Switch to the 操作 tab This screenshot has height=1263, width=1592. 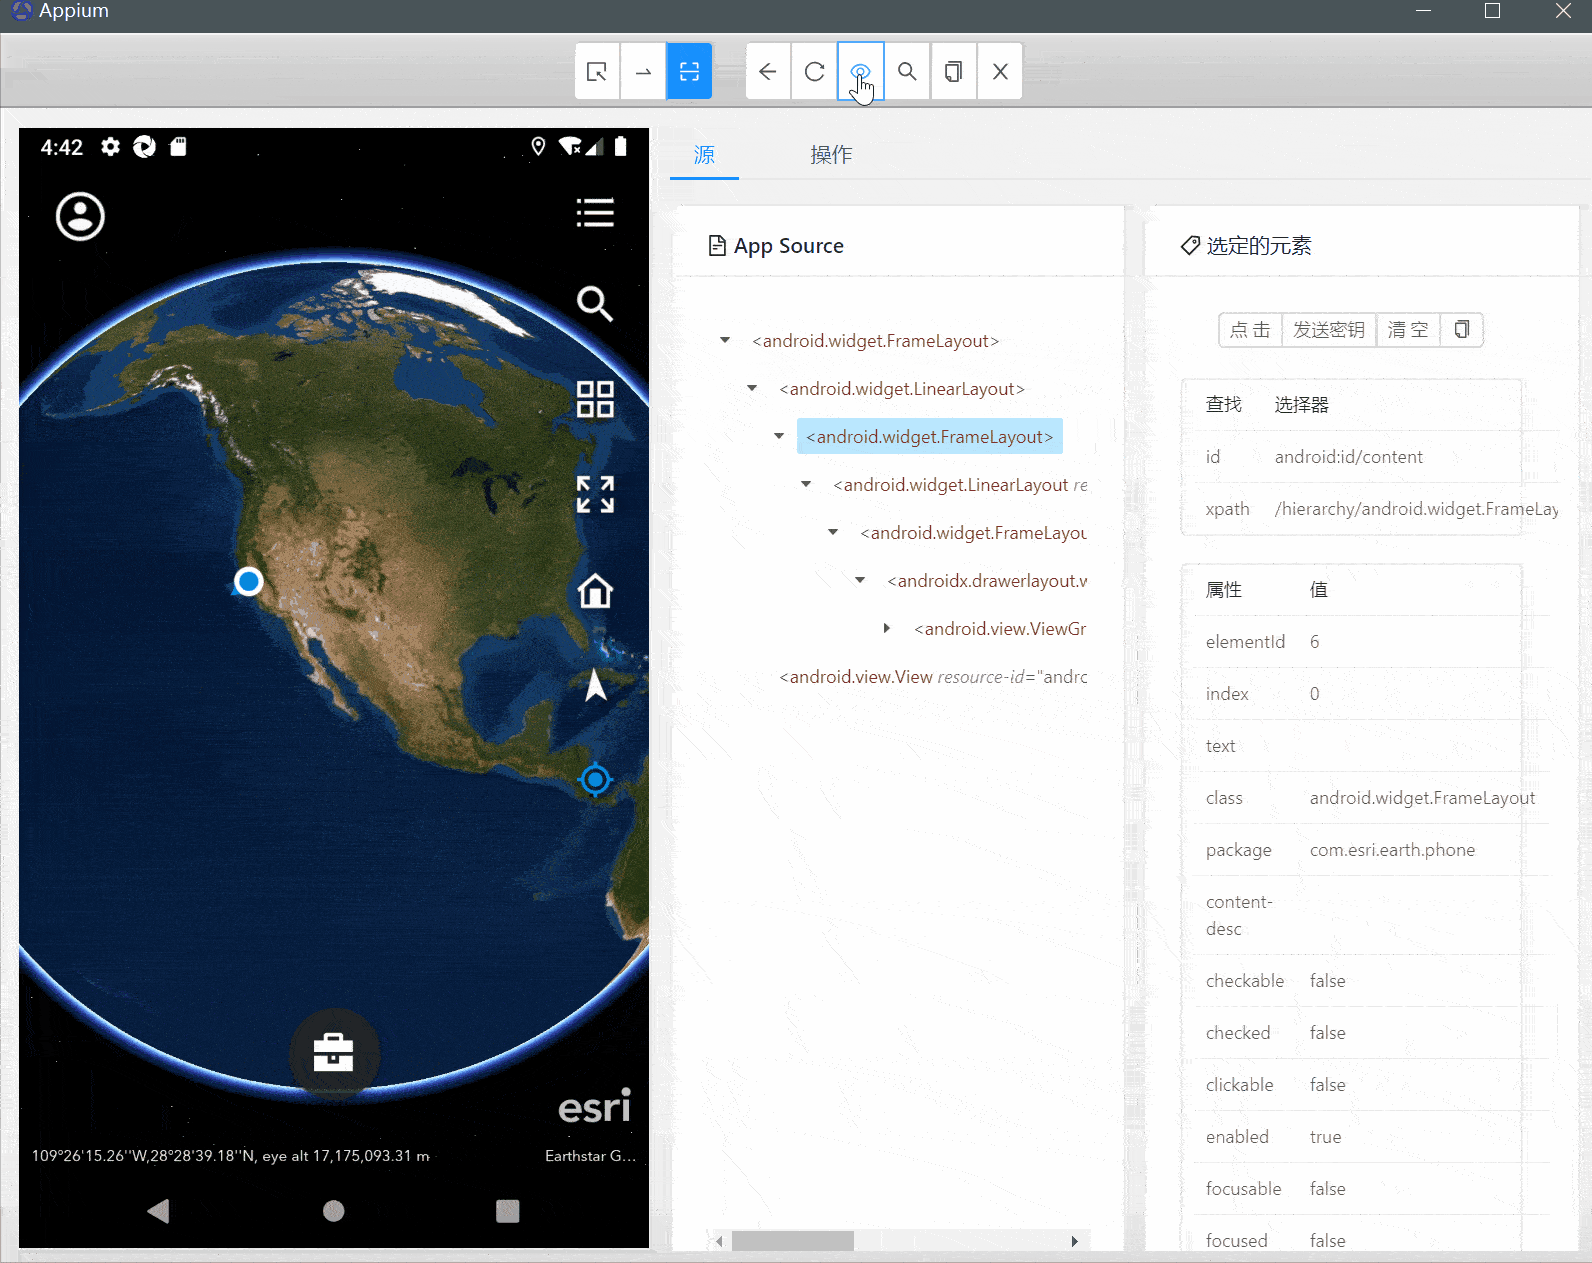coord(831,155)
